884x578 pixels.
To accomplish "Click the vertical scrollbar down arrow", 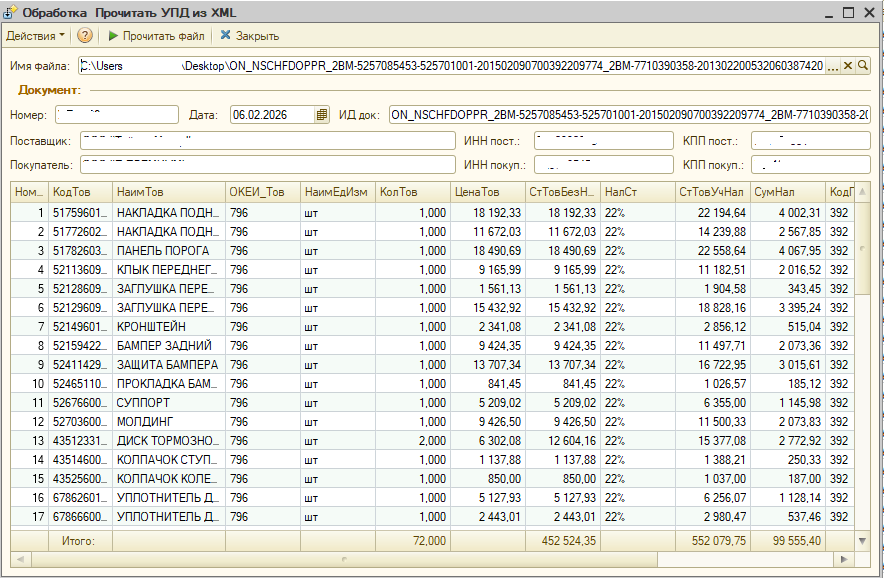I will (864, 540).
